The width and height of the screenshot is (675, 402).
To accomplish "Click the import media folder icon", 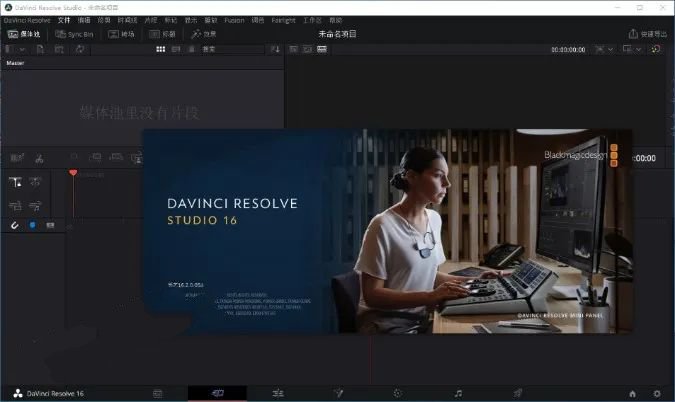I will (59, 49).
